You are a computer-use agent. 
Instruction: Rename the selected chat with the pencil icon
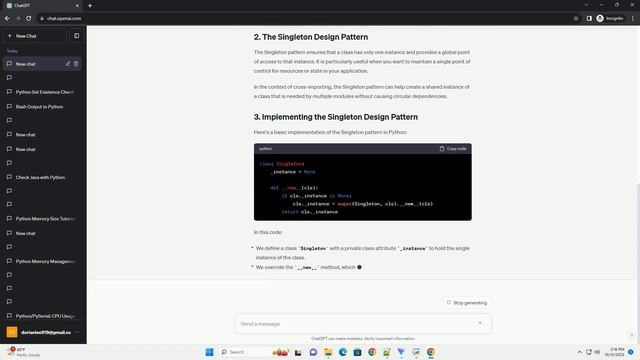pos(68,64)
